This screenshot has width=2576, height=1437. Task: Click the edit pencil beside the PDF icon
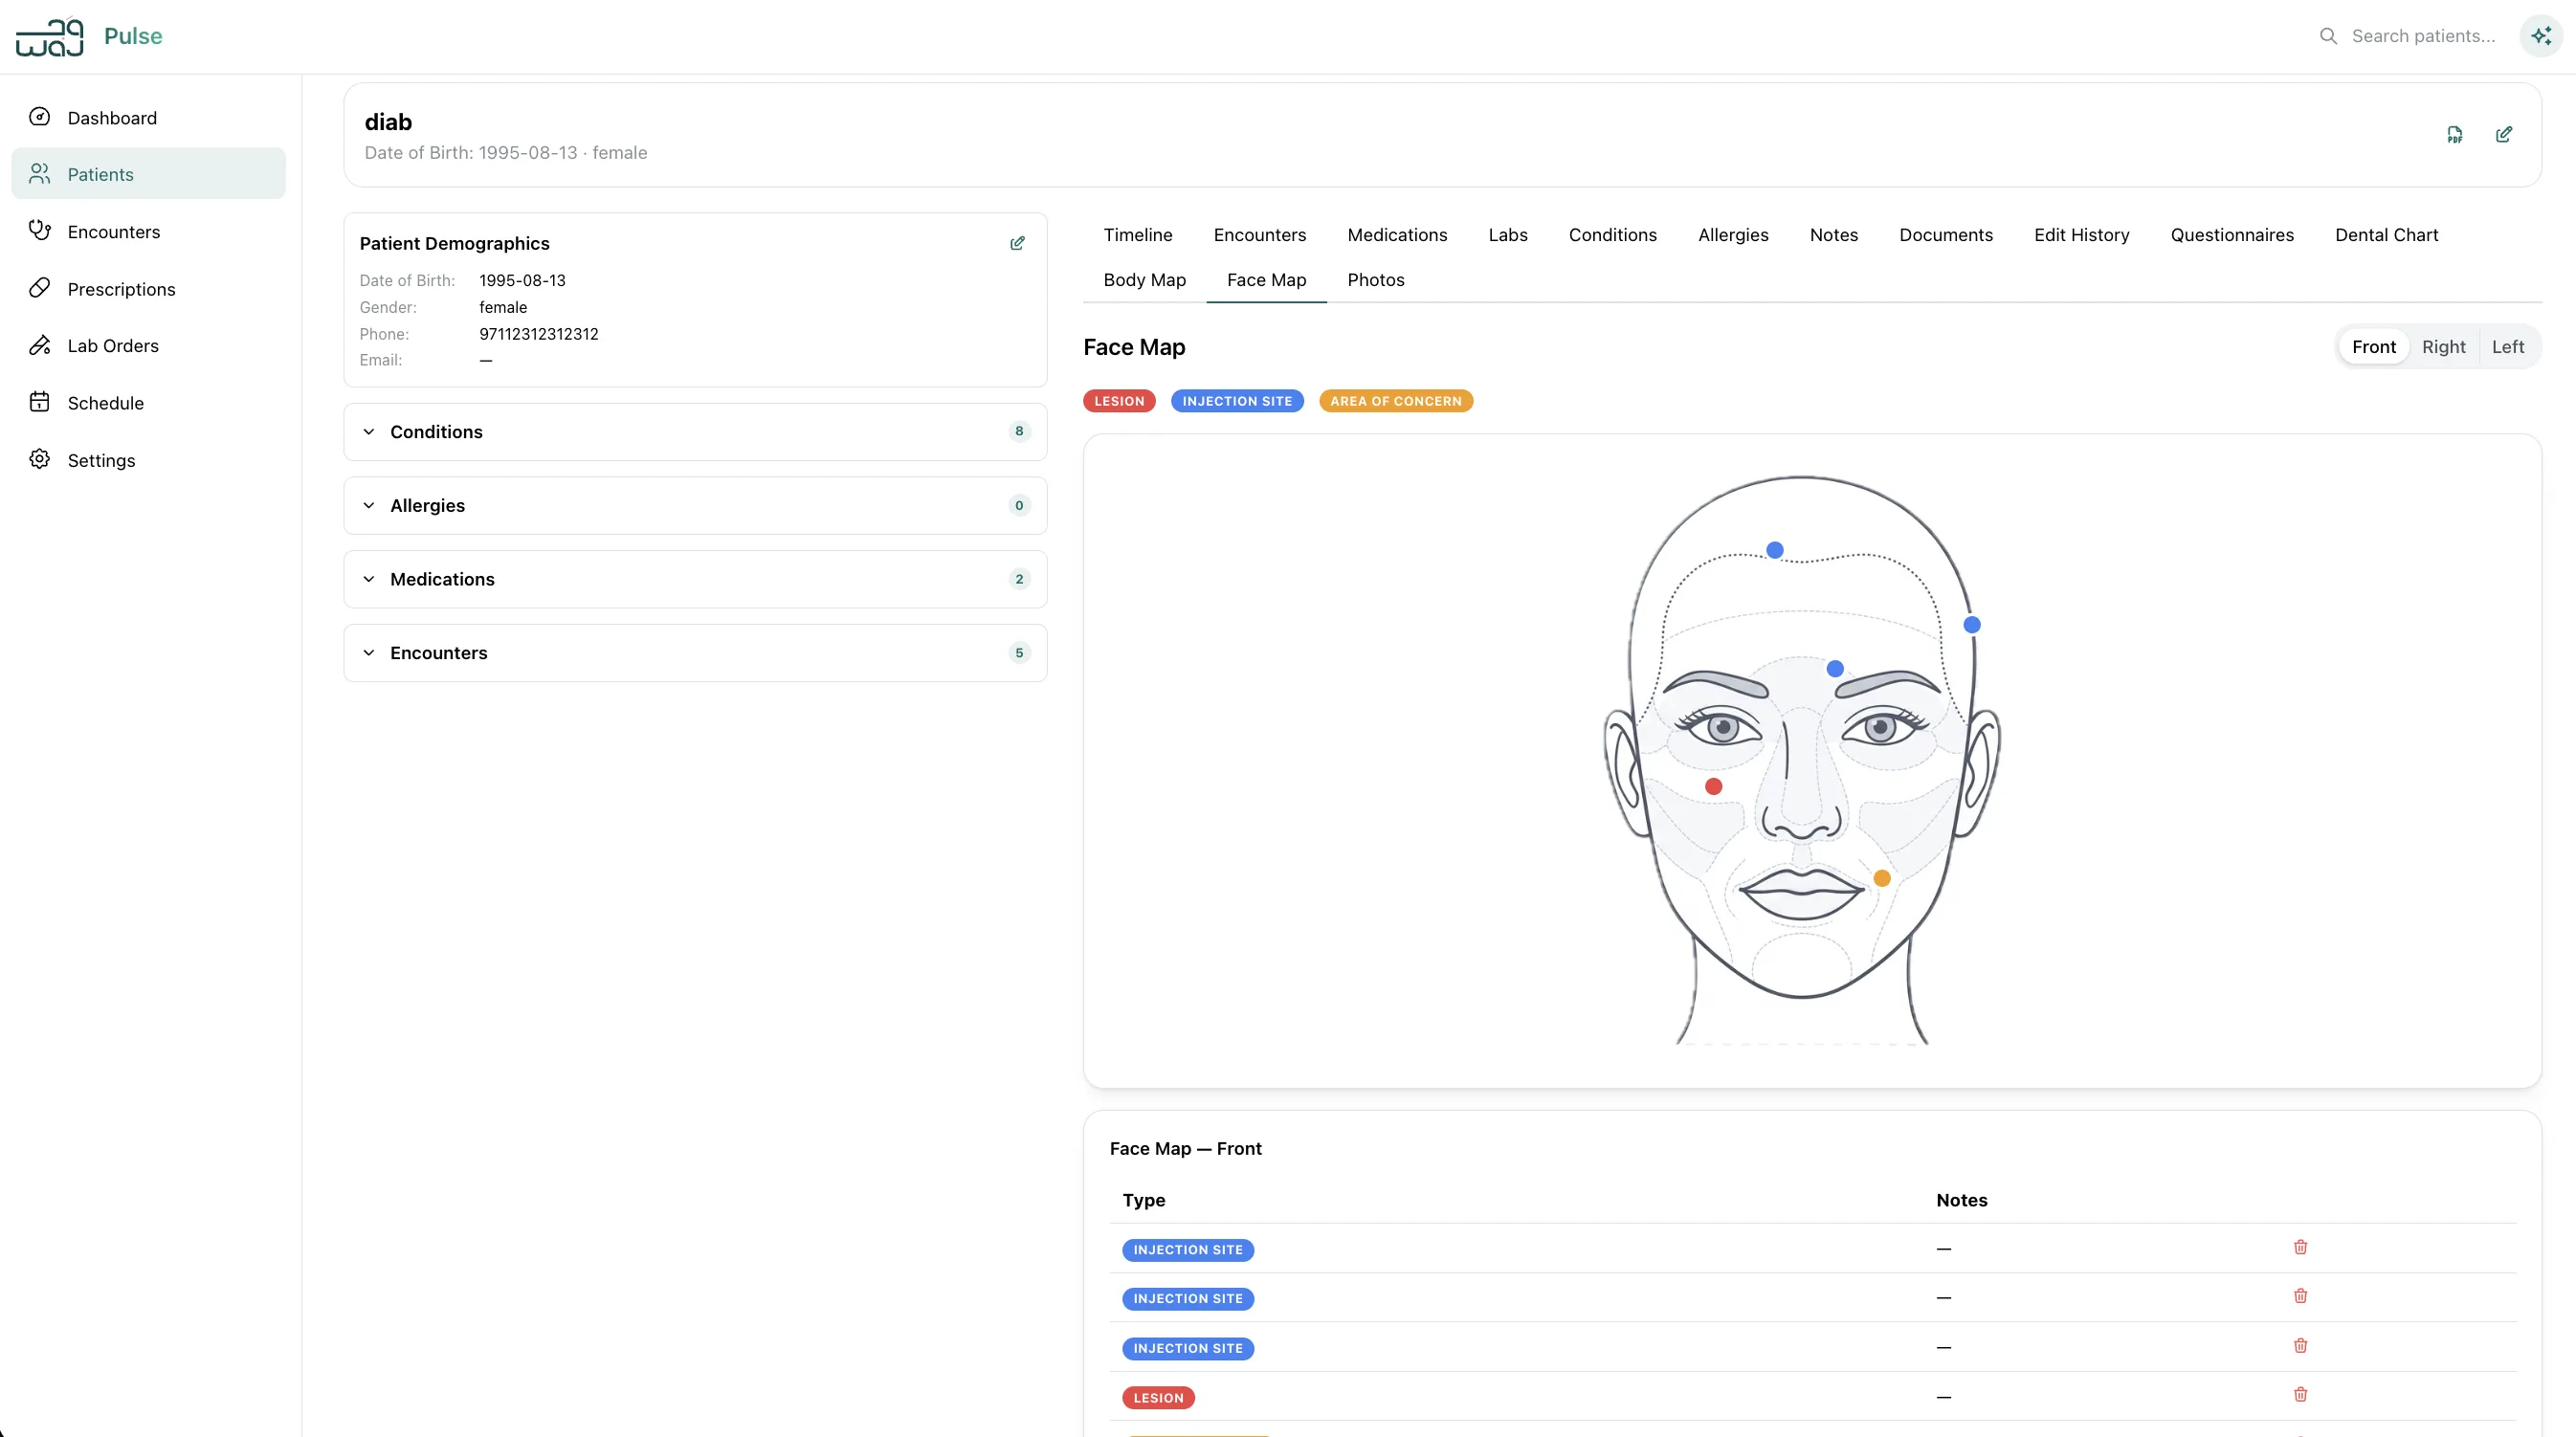pyautogui.click(x=2504, y=134)
